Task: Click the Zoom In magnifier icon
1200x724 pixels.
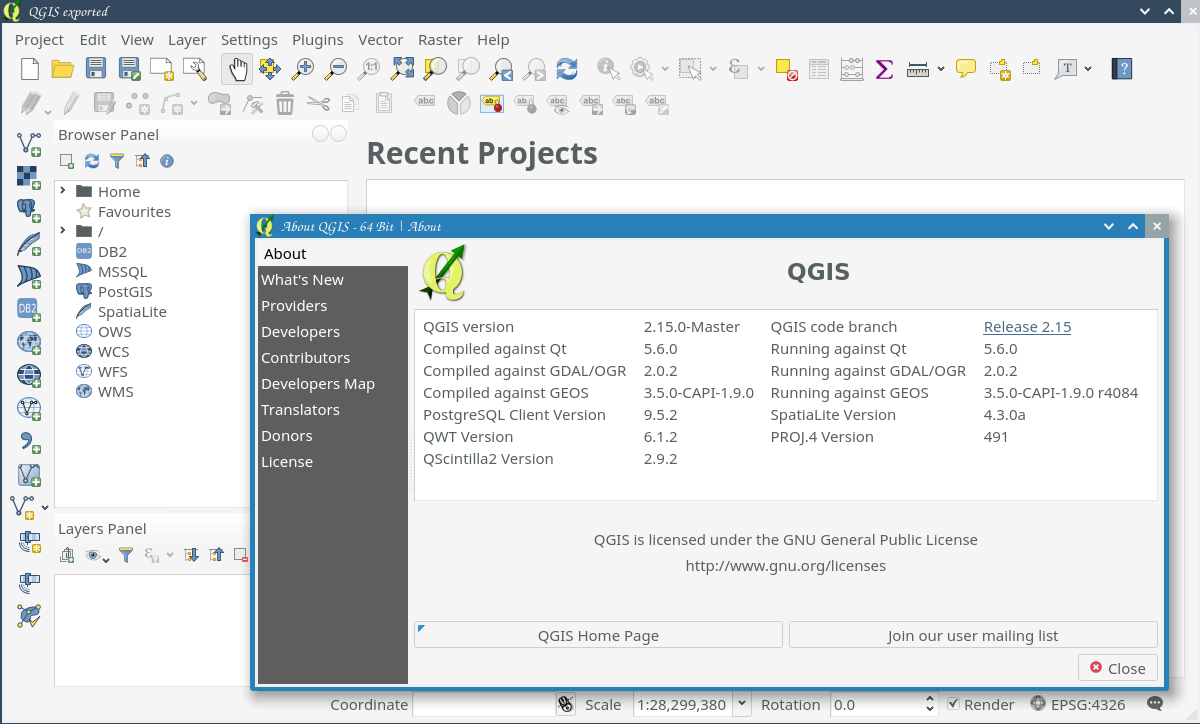Action: (x=302, y=69)
